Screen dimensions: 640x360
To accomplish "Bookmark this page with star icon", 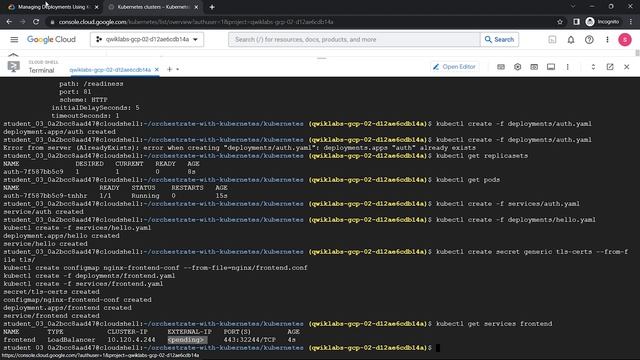I will tap(560, 22).
